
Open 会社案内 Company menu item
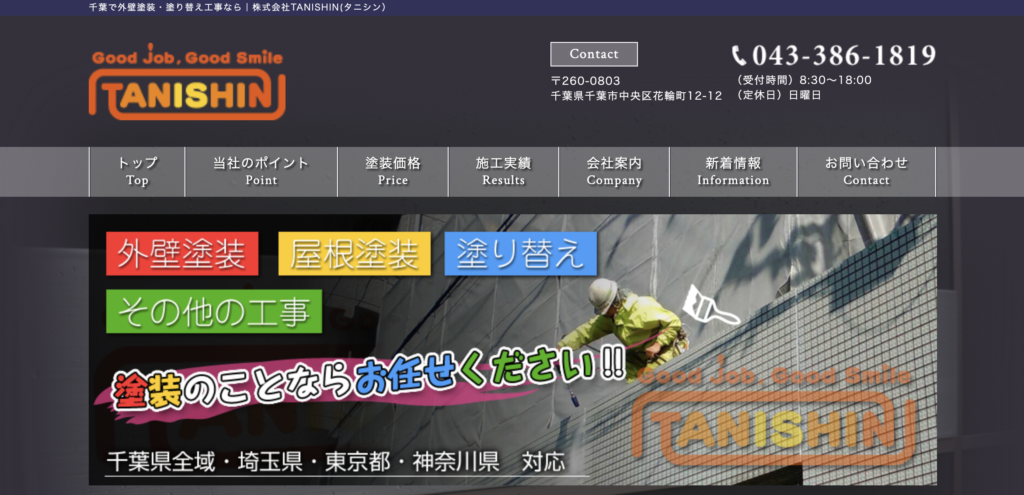pos(614,171)
